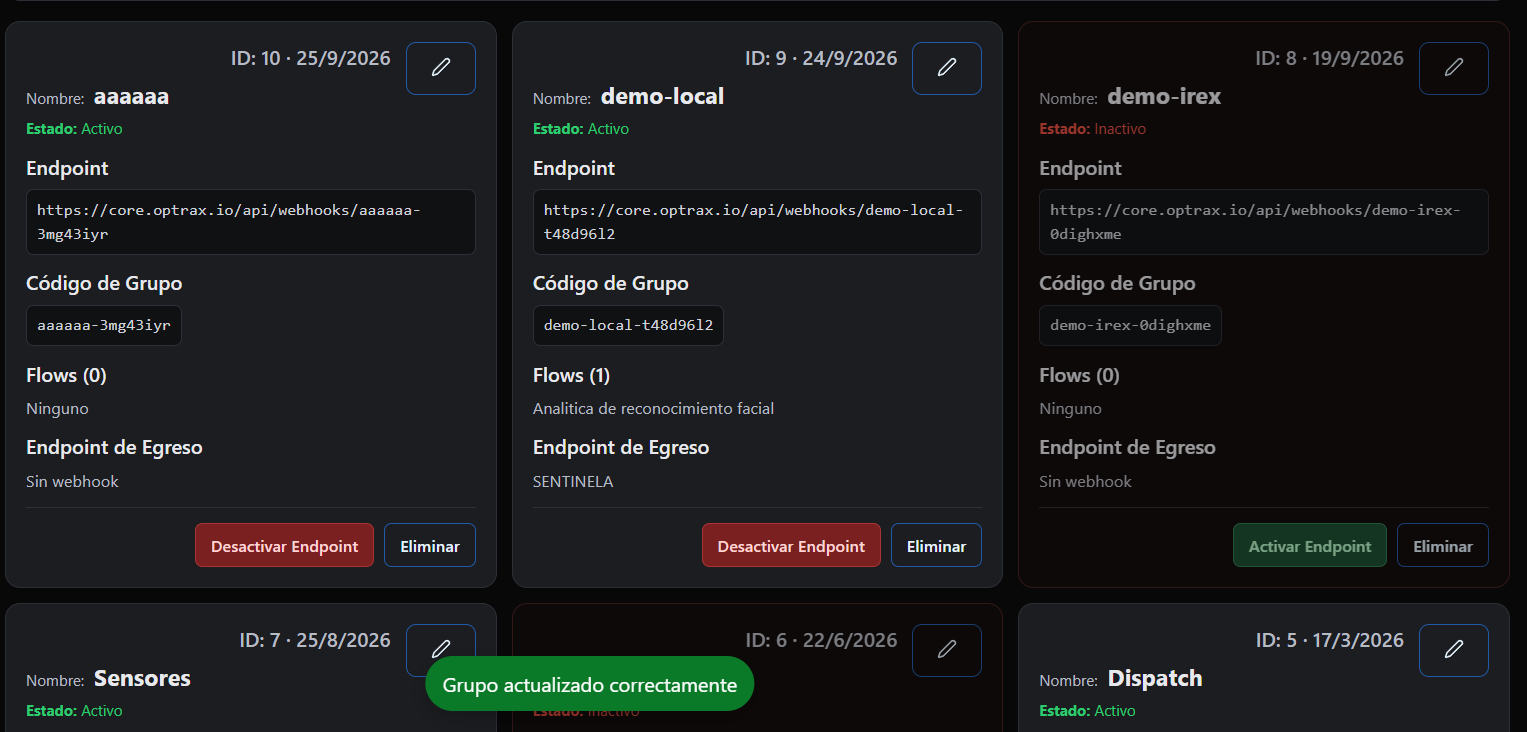This screenshot has height=732, width=1527.
Task: Click Desactivar Endpoint on demo-local card
Action: tap(791, 545)
